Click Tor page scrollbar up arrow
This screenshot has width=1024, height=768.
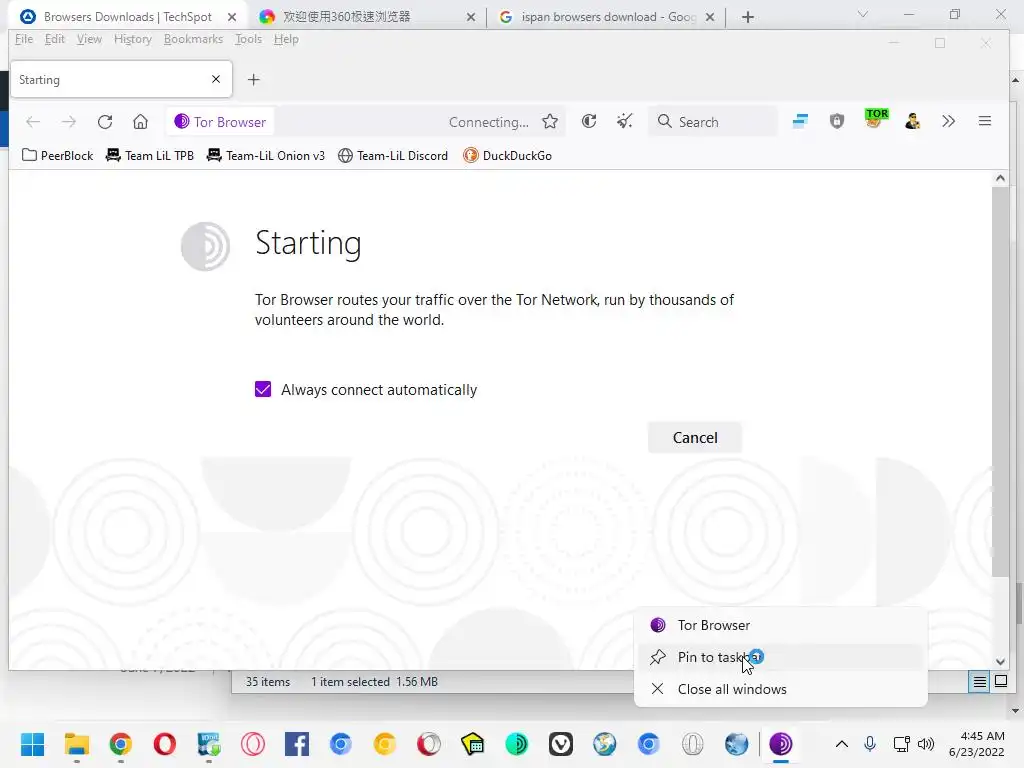click(x=1000, y=178)
